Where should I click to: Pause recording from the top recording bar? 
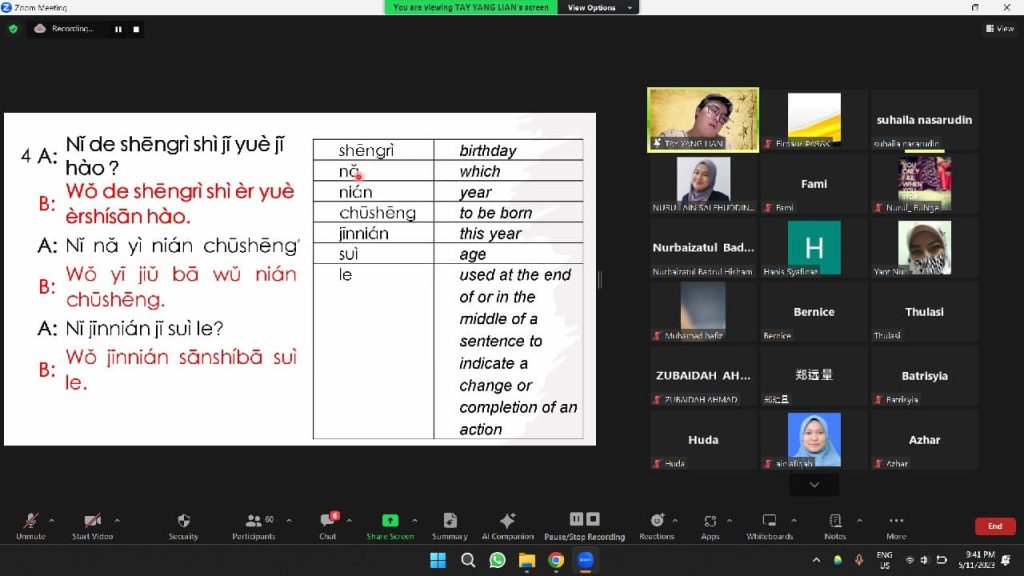118,29
